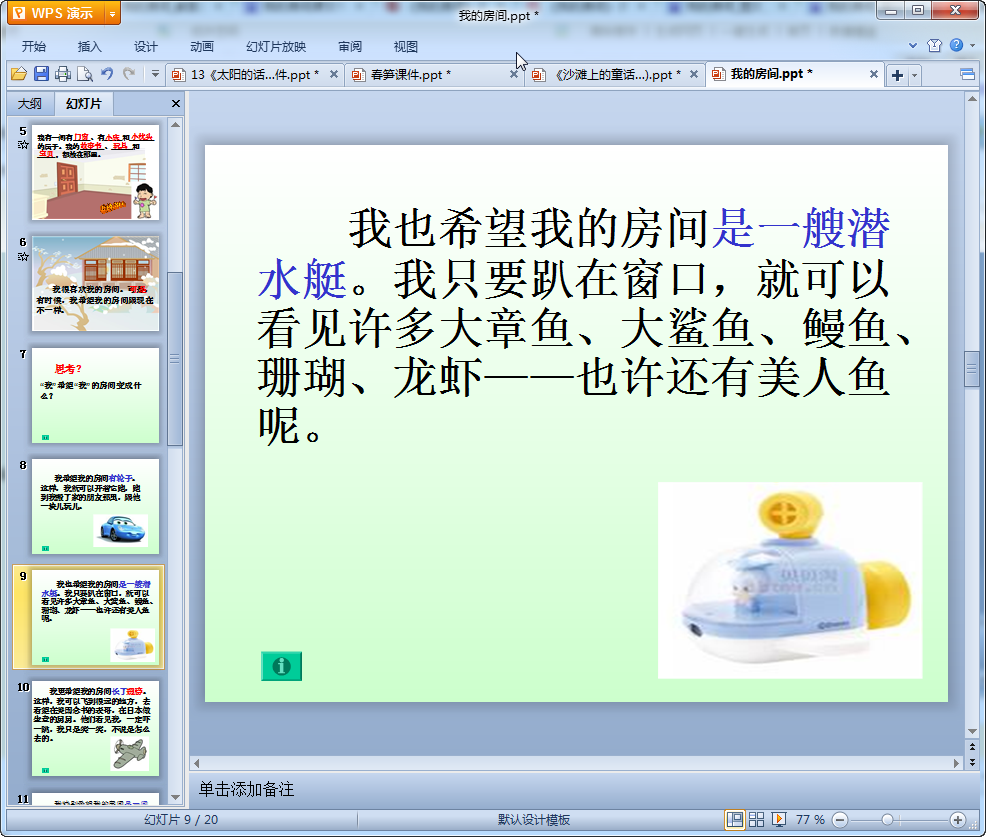
Task: Click the thumbnail panel scroll up arrow
Action: 175,125
